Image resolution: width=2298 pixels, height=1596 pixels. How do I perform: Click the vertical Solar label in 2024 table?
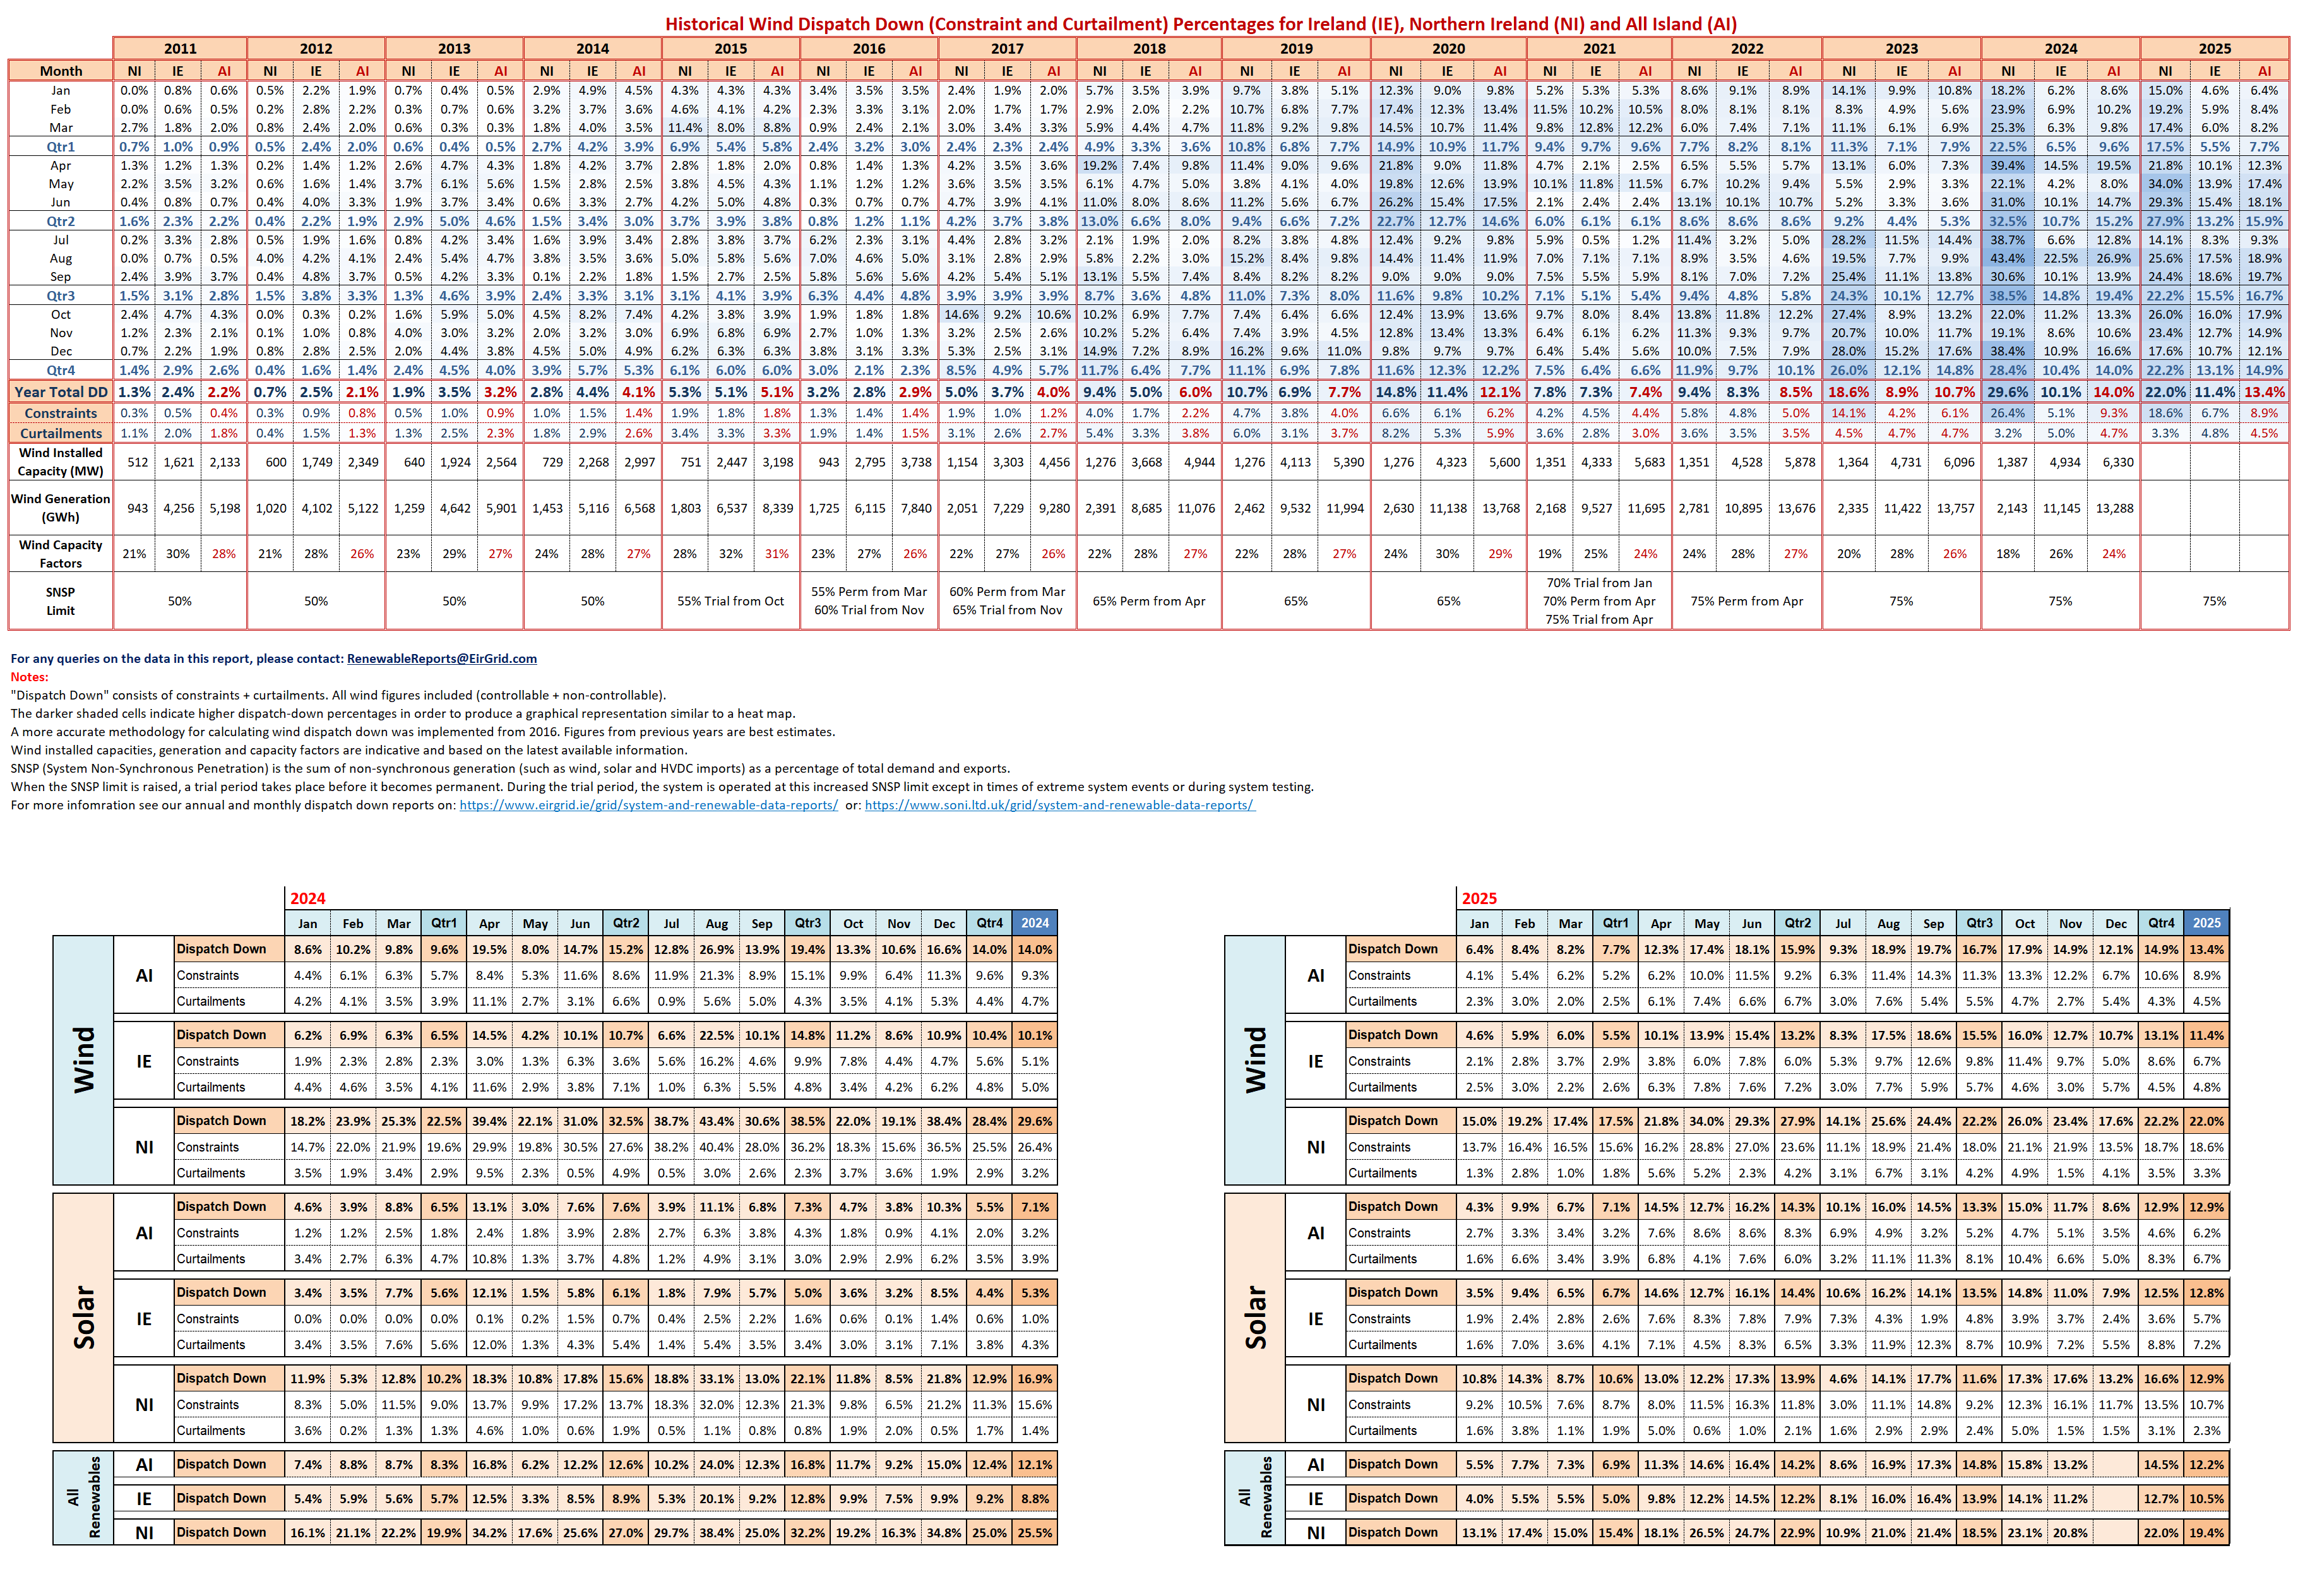coord(84,1317)
